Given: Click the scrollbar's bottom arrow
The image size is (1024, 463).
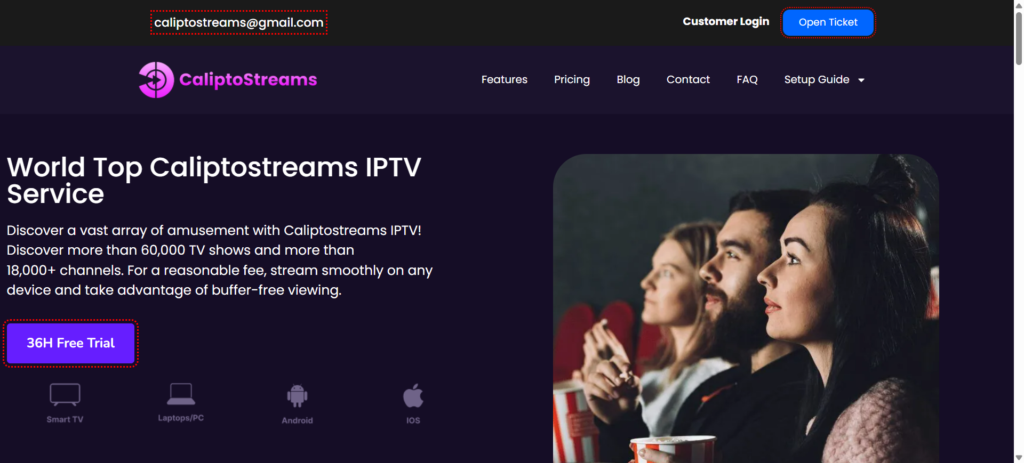Looking at the screenshot, I should pos(1018,457).
